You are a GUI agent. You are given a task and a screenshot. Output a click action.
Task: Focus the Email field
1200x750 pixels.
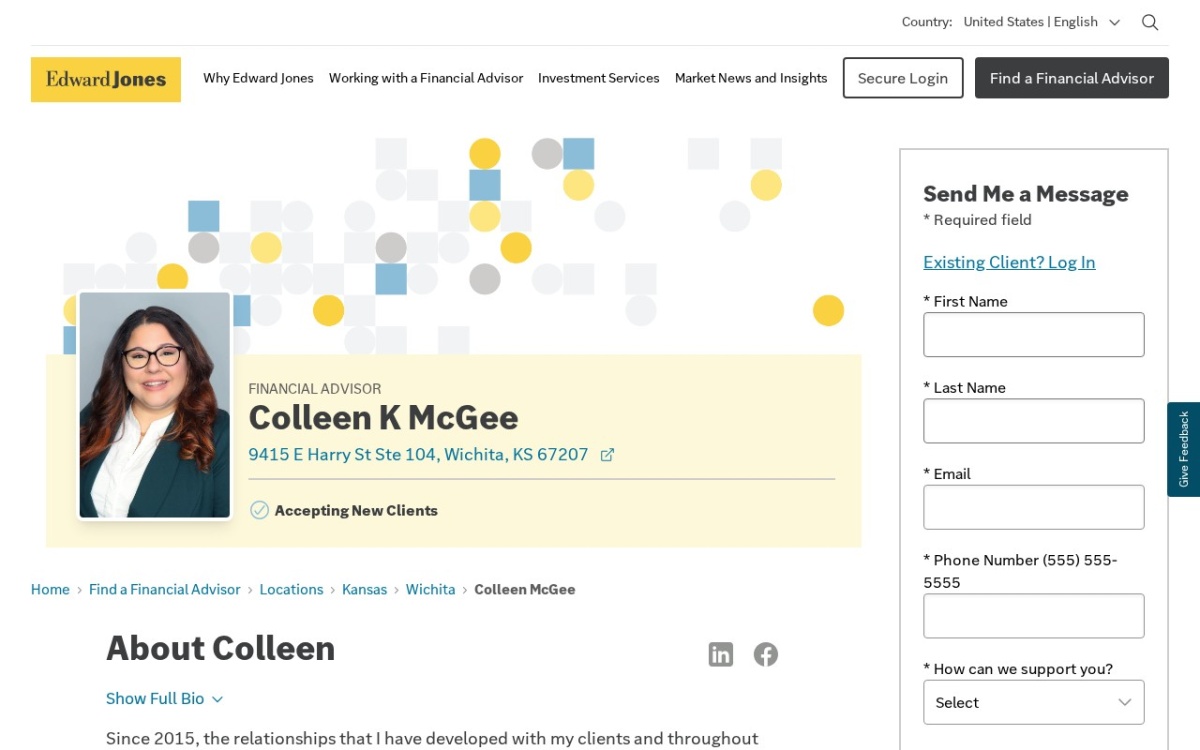coord(1034,507)
